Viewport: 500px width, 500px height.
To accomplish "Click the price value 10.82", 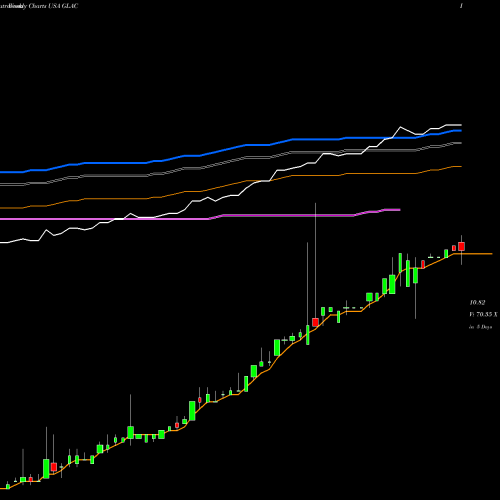I will (477, 302).
